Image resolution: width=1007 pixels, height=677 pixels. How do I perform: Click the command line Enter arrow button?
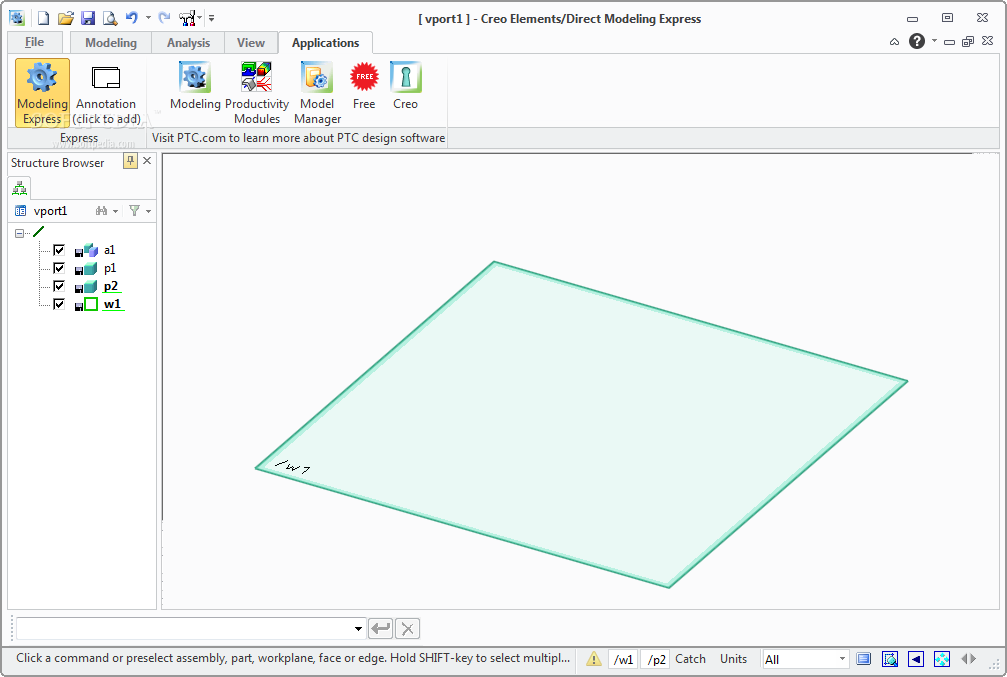pyautogui.click(x=381, y=628)
